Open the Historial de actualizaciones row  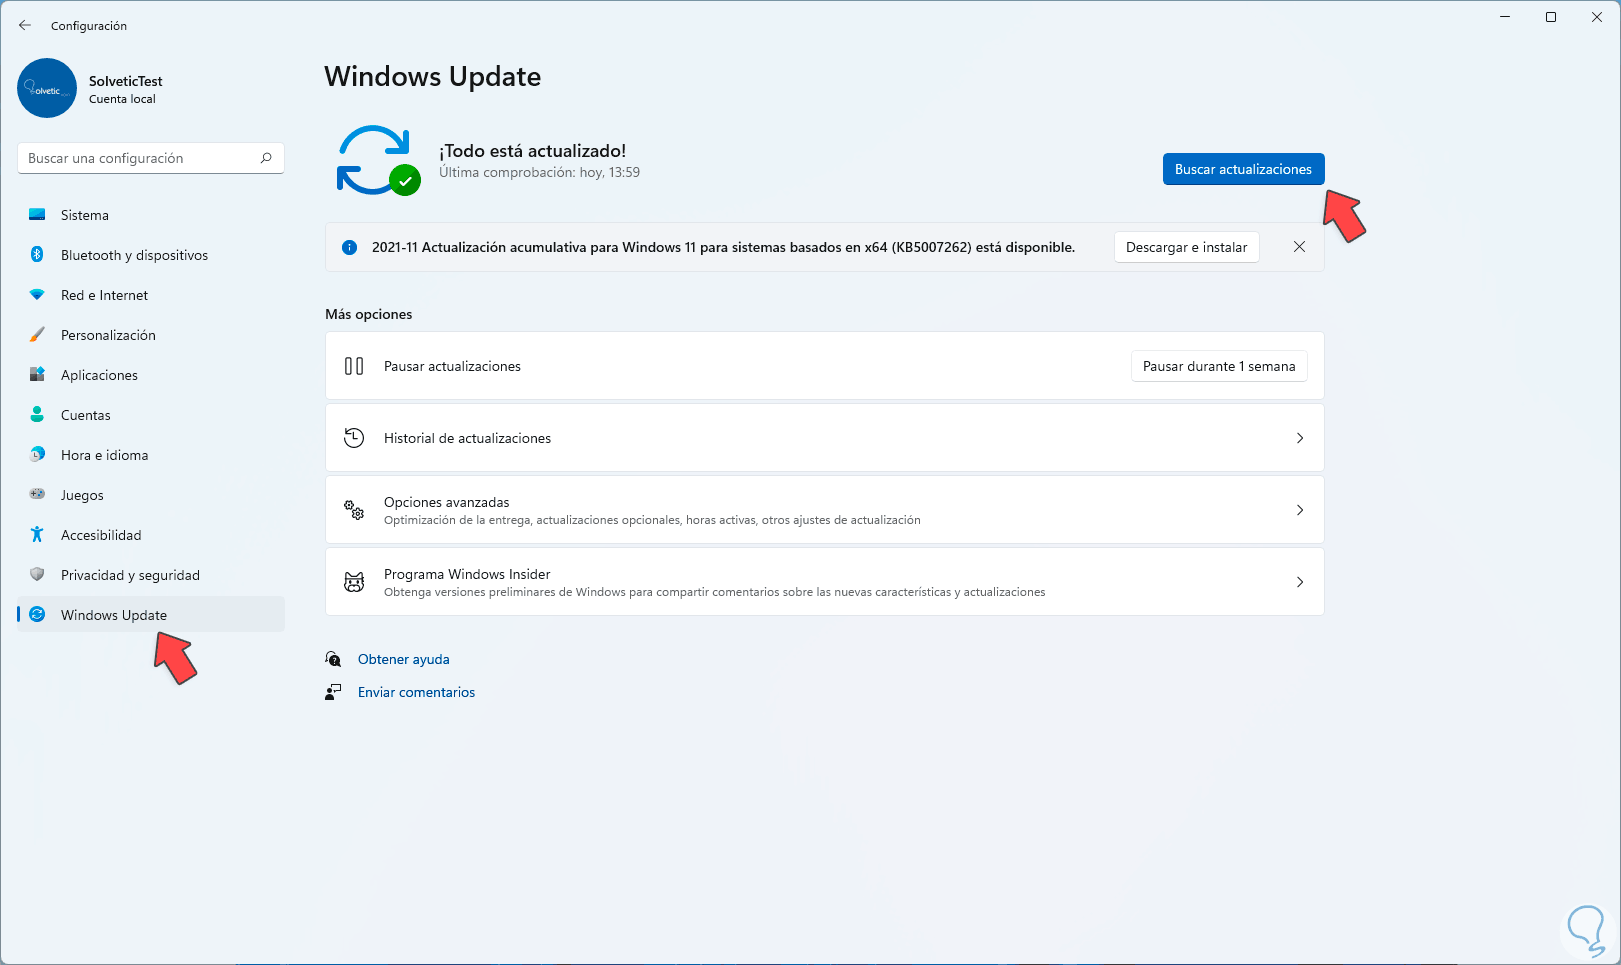(825, 438)
